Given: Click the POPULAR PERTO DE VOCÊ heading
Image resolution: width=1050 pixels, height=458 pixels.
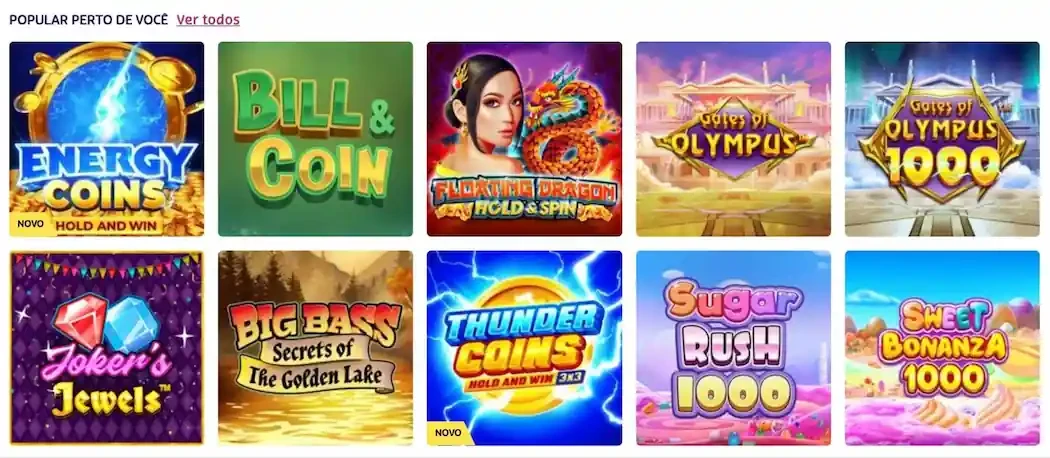Looking at the screenshot, I should [88, 20].
